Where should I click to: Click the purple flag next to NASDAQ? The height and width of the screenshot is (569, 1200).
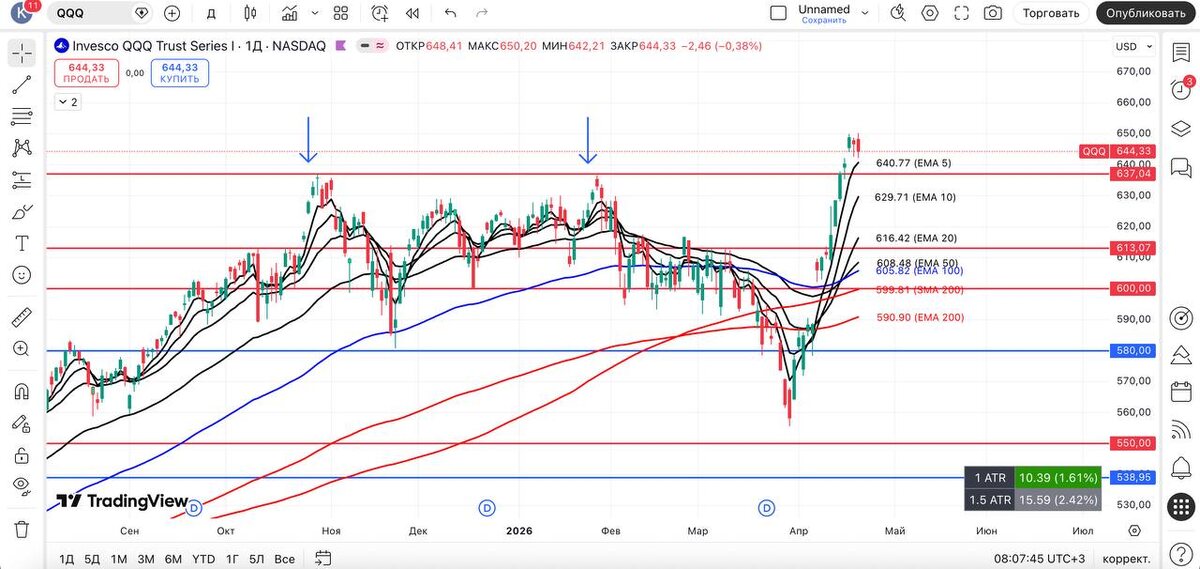340,45
